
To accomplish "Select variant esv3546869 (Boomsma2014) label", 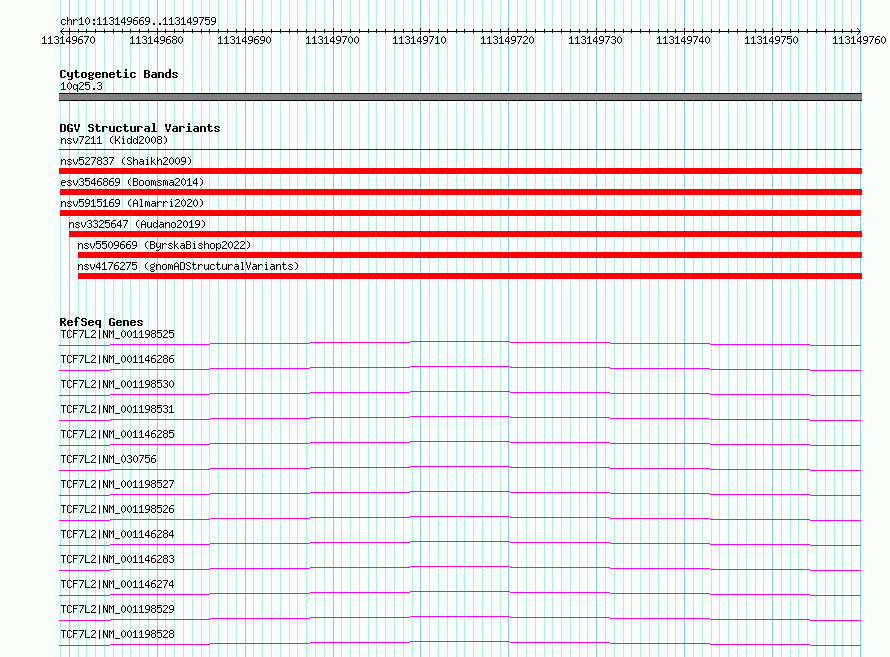I will (x=132, y=182).
